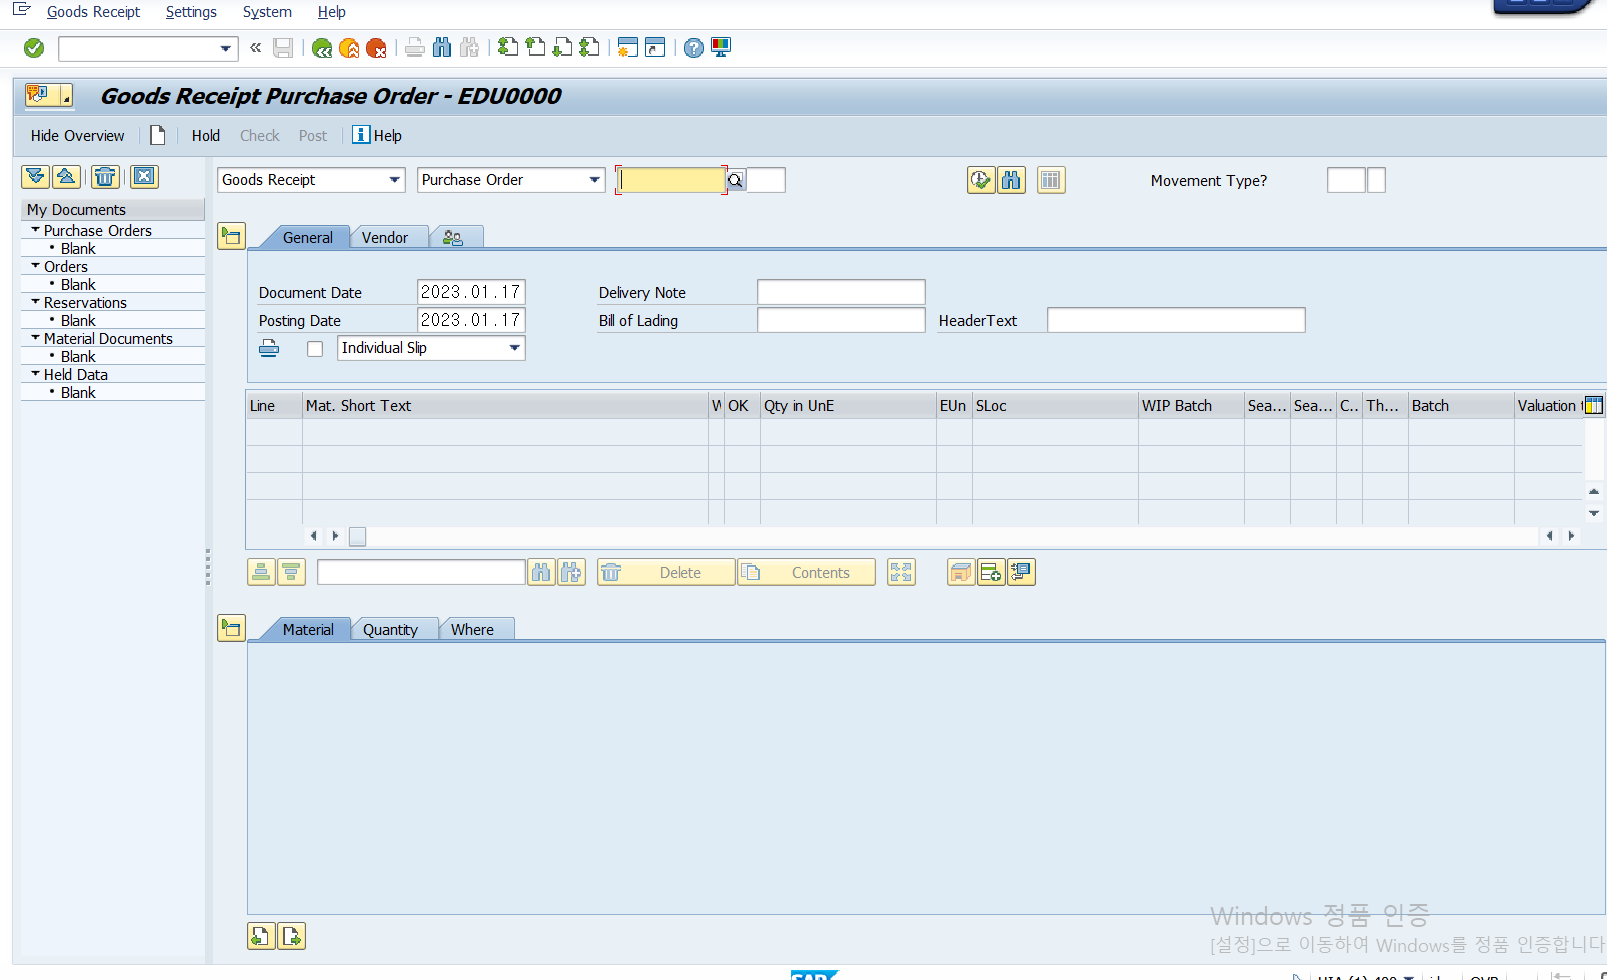Open the command field dropdown arrow
Viewport: 1607px width, 980px height.
click(225, 48)
